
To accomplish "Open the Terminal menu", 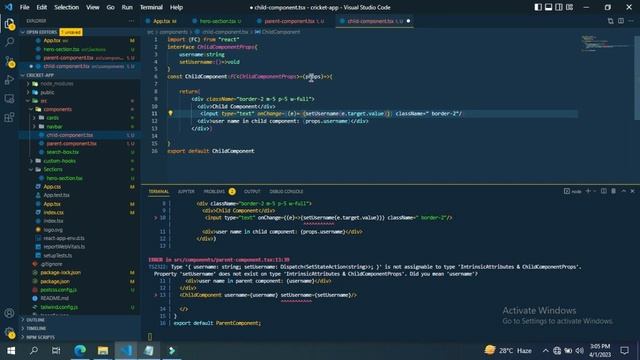I will 151,7.
